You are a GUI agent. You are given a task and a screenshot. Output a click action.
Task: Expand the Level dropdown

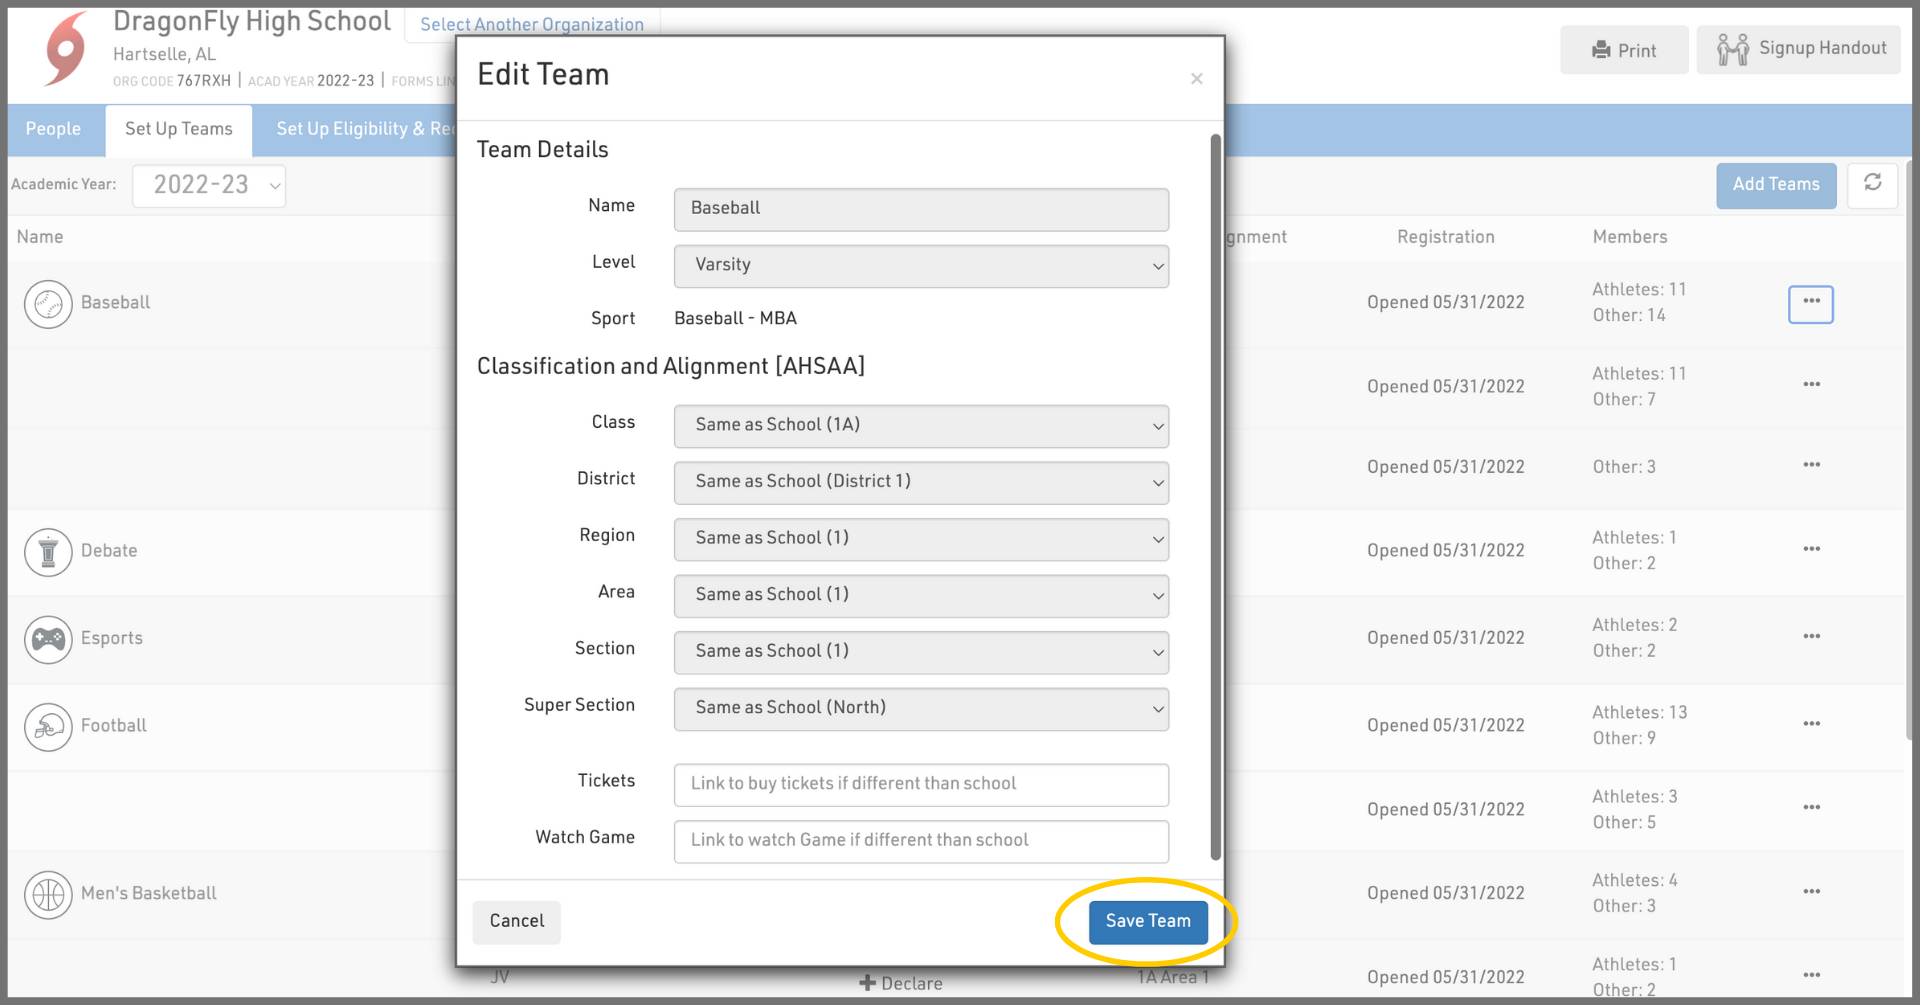coord(920,266)
